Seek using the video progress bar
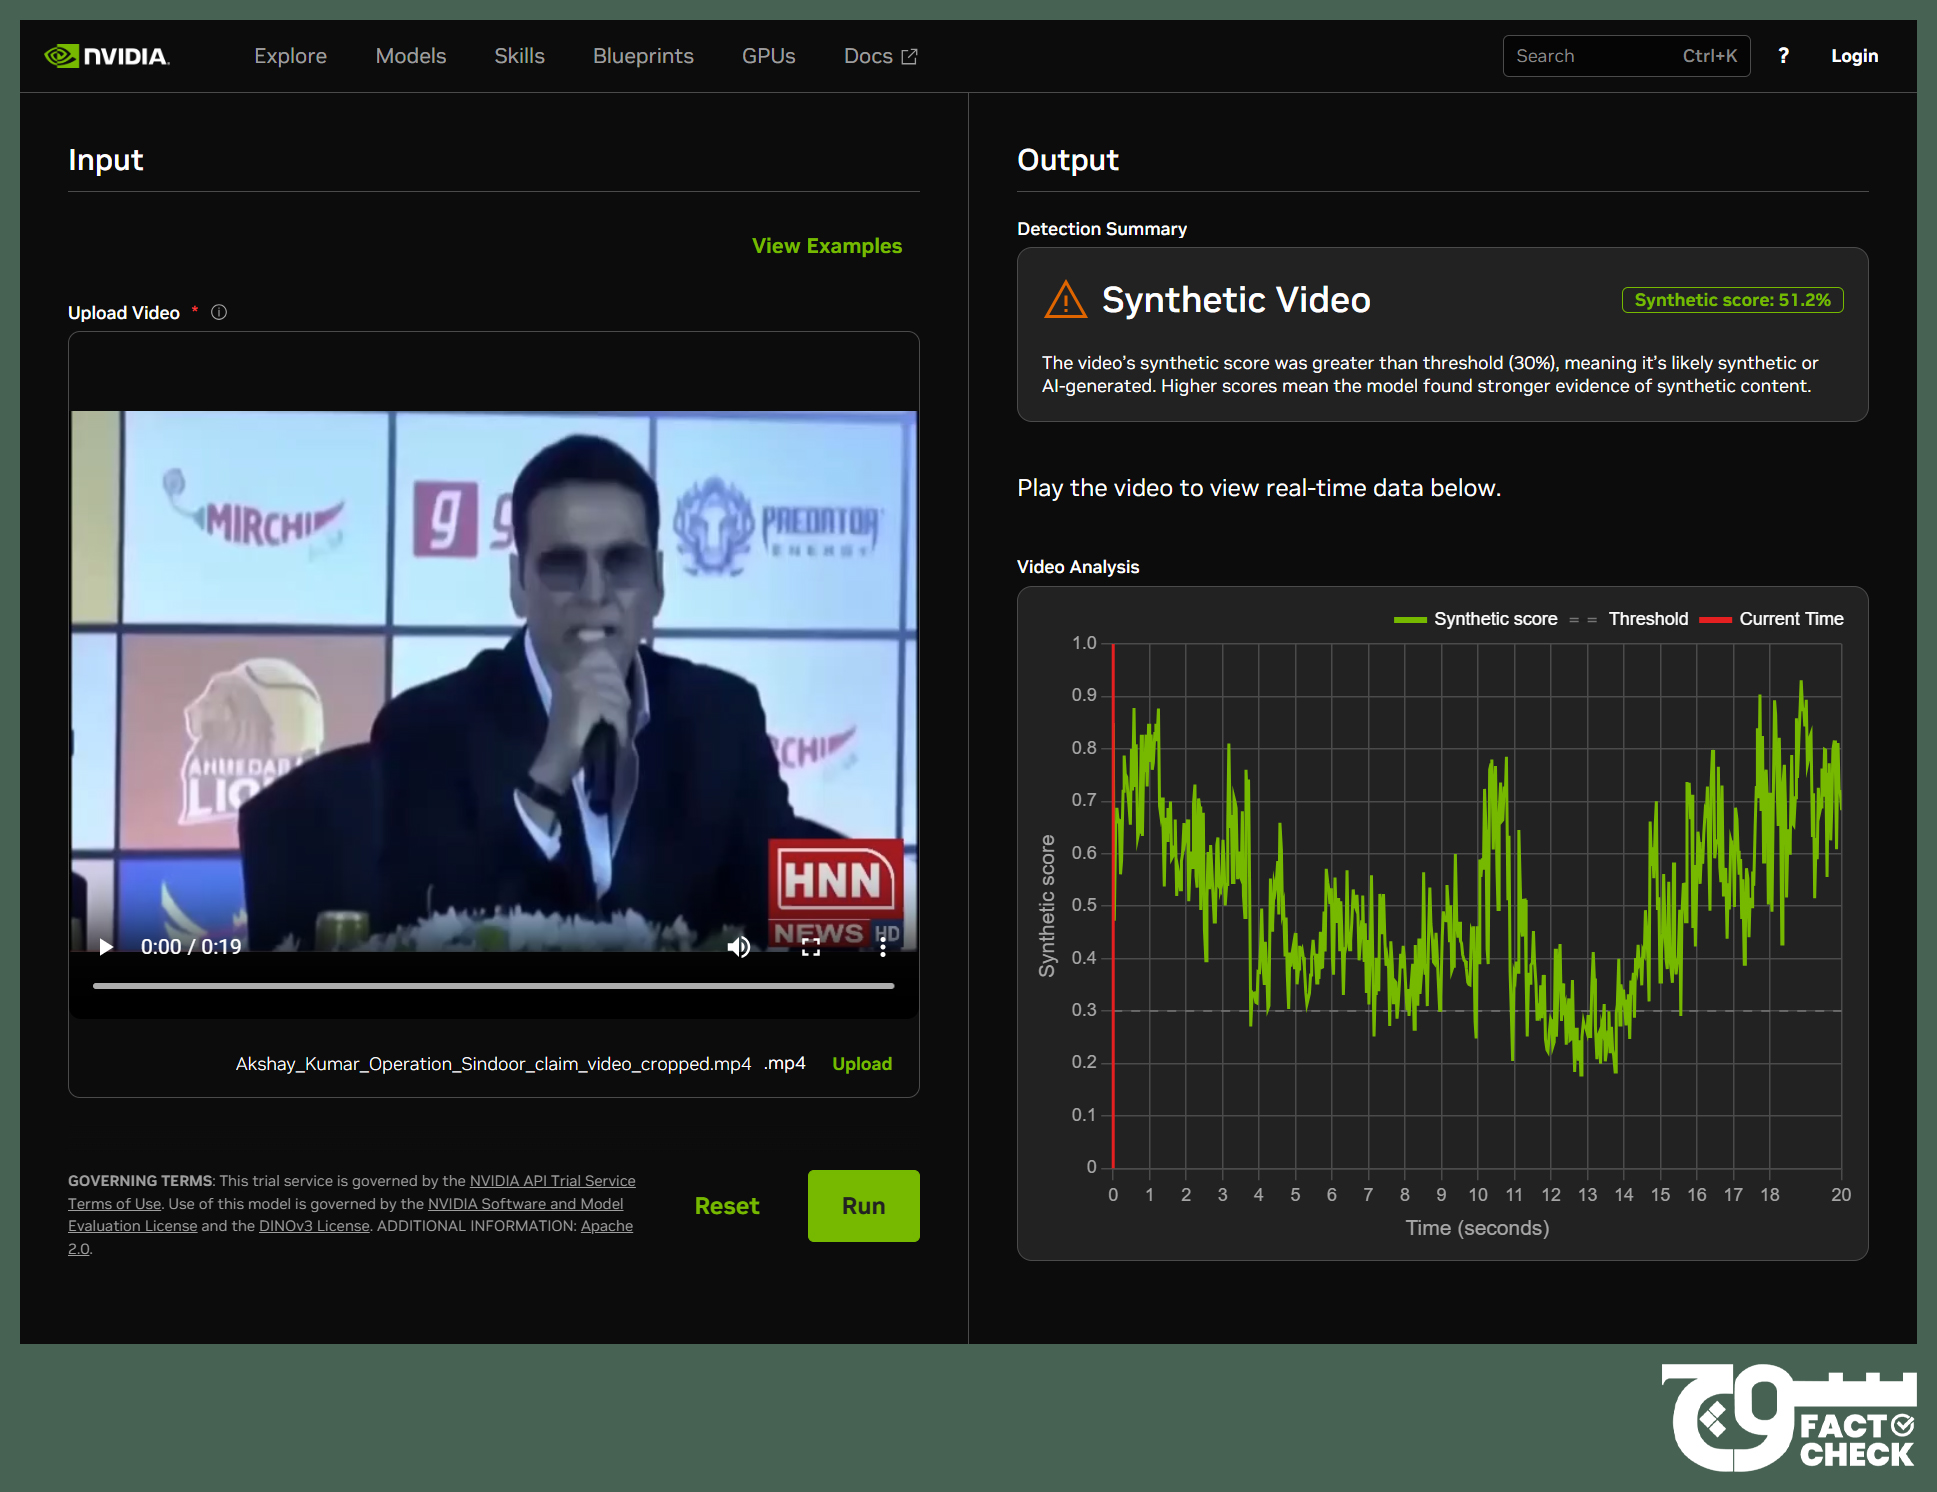Viewport: 1937px width, 1492px height. click(x=494, y=986)
